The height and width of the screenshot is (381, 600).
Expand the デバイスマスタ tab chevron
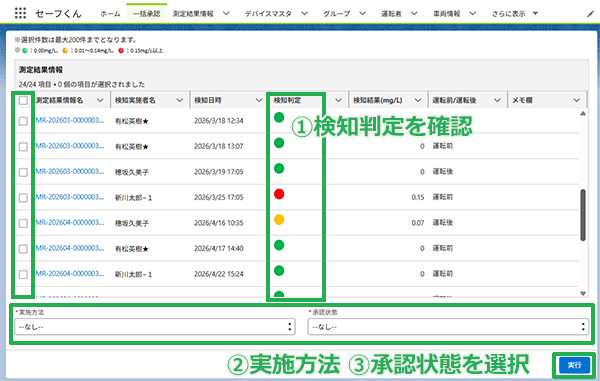304,13
